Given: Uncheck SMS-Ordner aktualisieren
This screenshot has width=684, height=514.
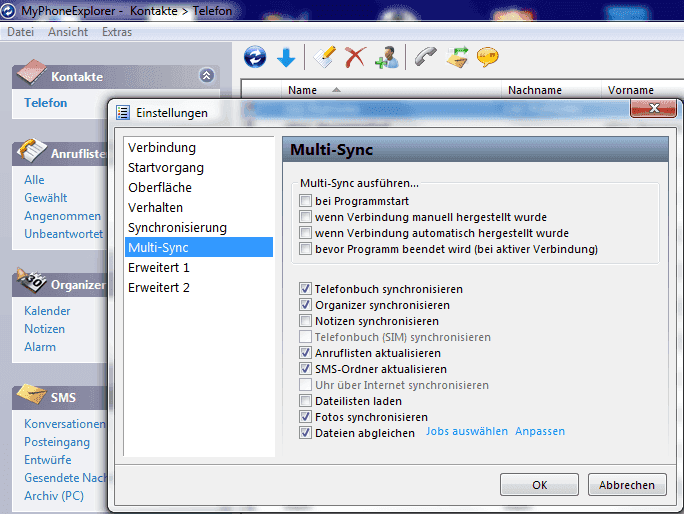Looking at the screenshot, I should [x=305, y=369].
